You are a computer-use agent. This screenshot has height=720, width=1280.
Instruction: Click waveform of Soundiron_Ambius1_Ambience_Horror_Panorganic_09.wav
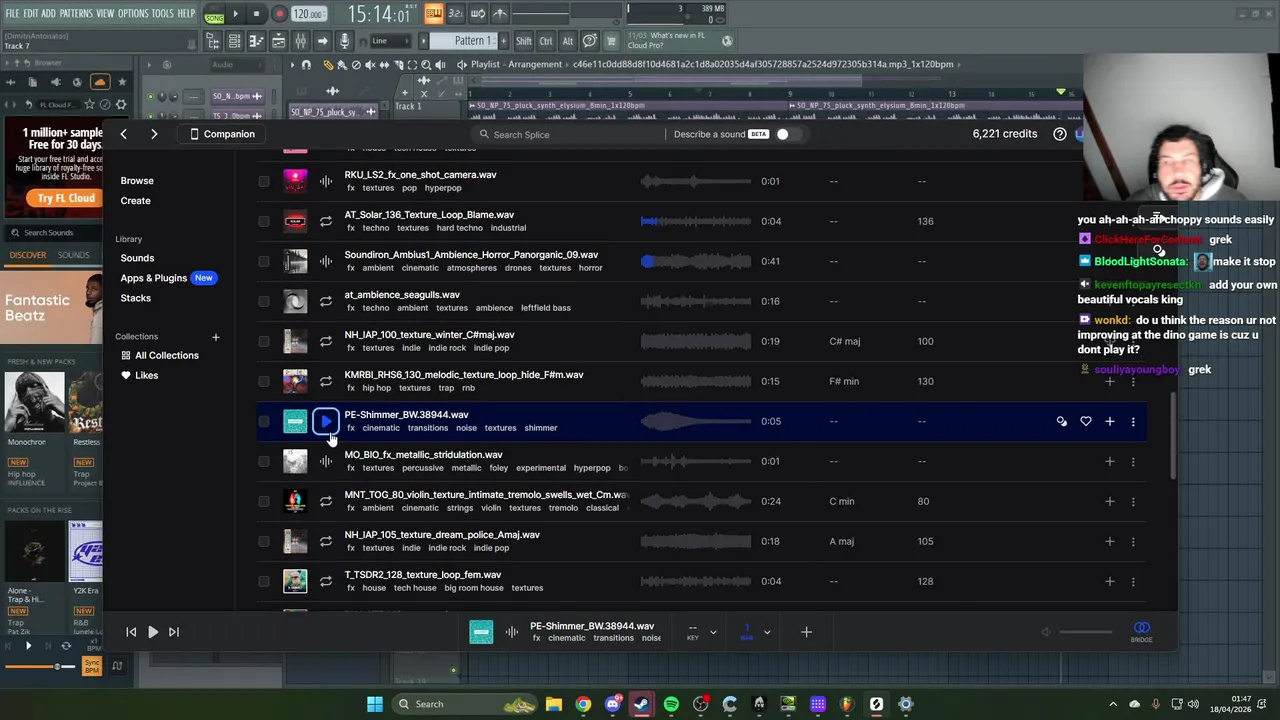pos(696,261)
